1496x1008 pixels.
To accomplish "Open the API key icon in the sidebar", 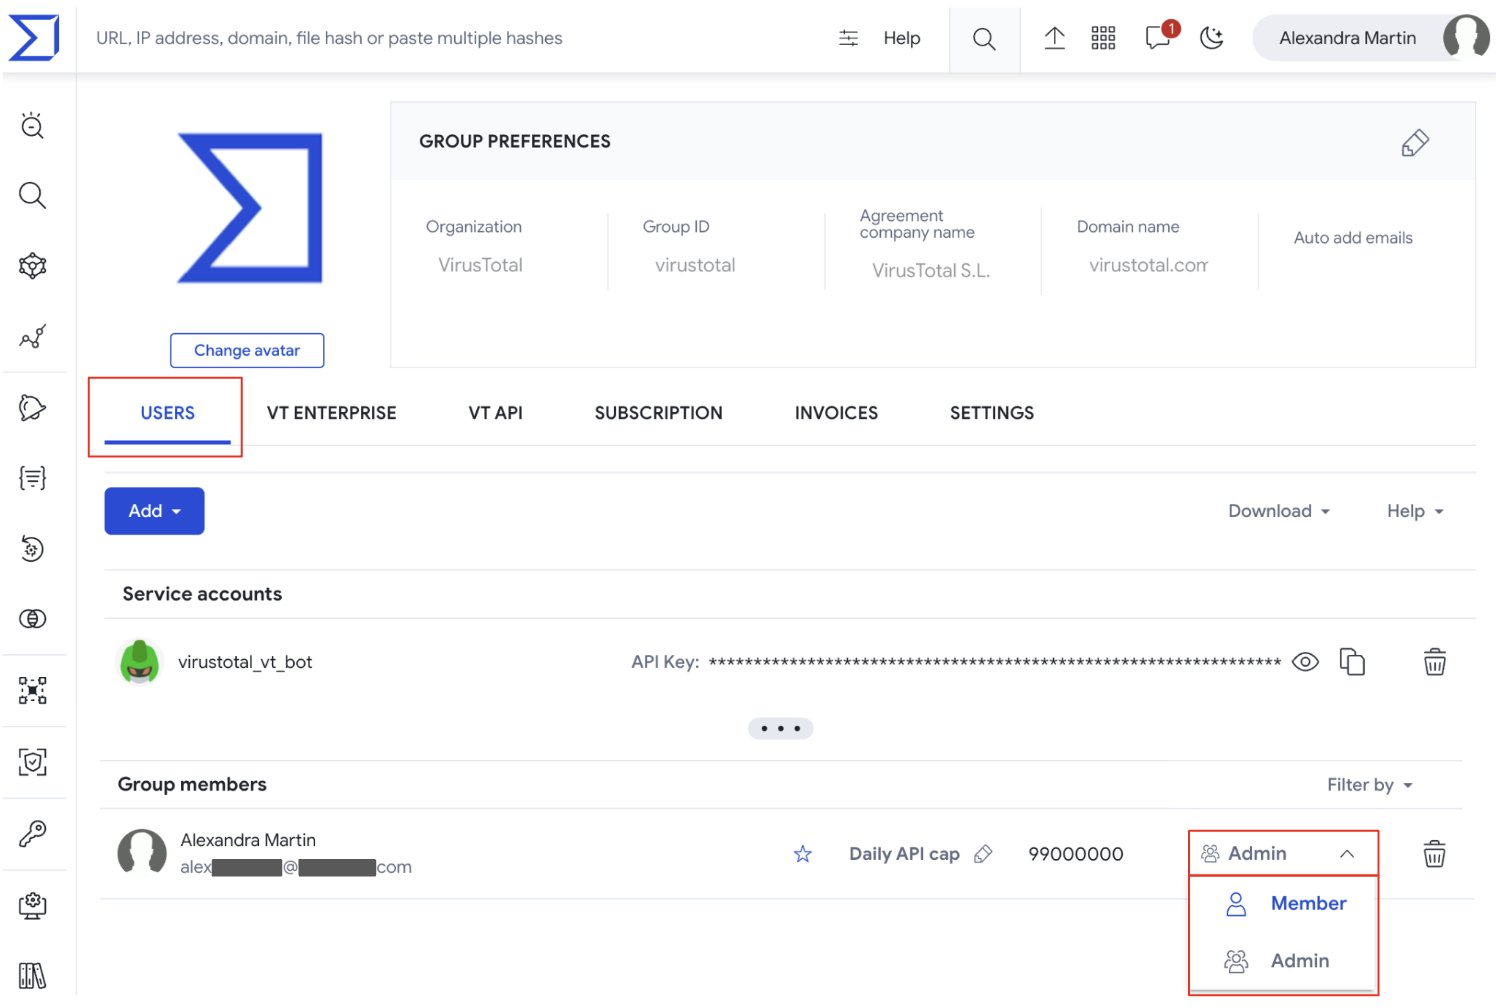I will tap(33, 833).
